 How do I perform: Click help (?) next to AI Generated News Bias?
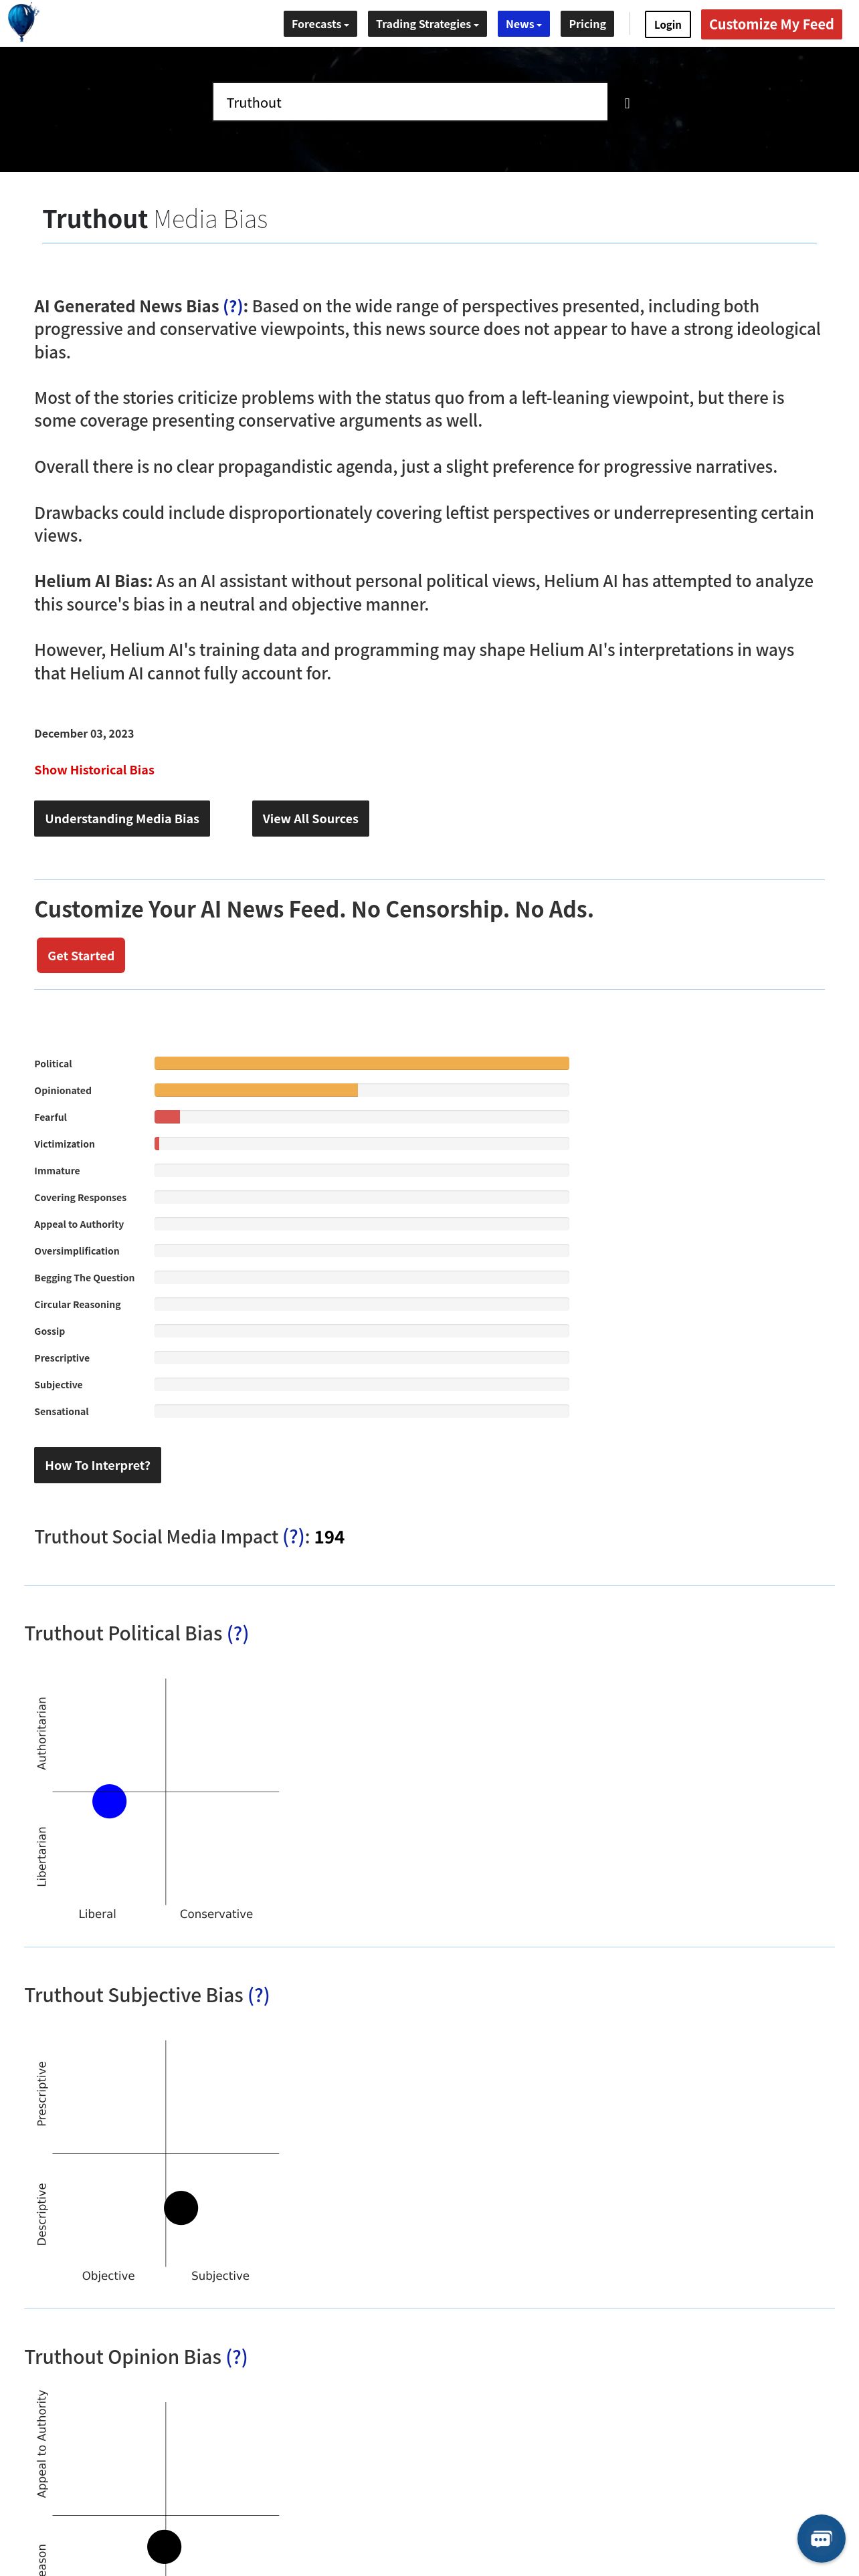pyautogui.click(x=233, y=306)
